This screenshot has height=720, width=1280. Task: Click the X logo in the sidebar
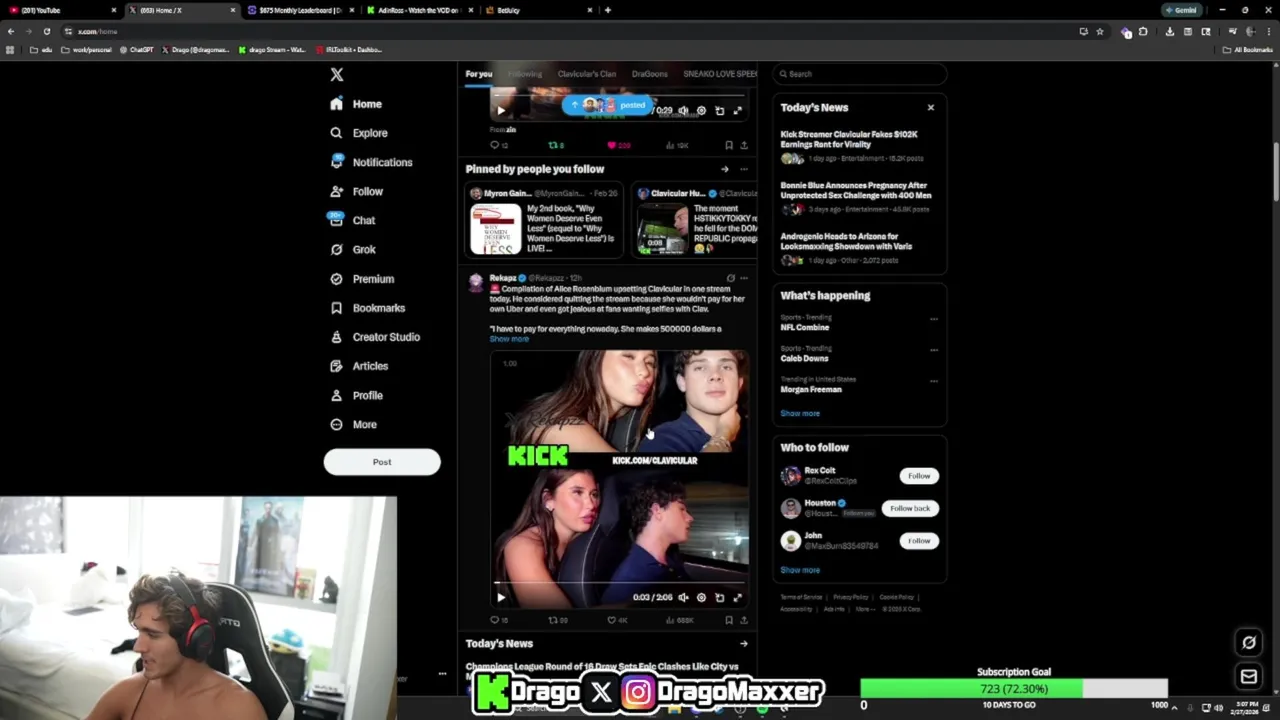(337, 75)
